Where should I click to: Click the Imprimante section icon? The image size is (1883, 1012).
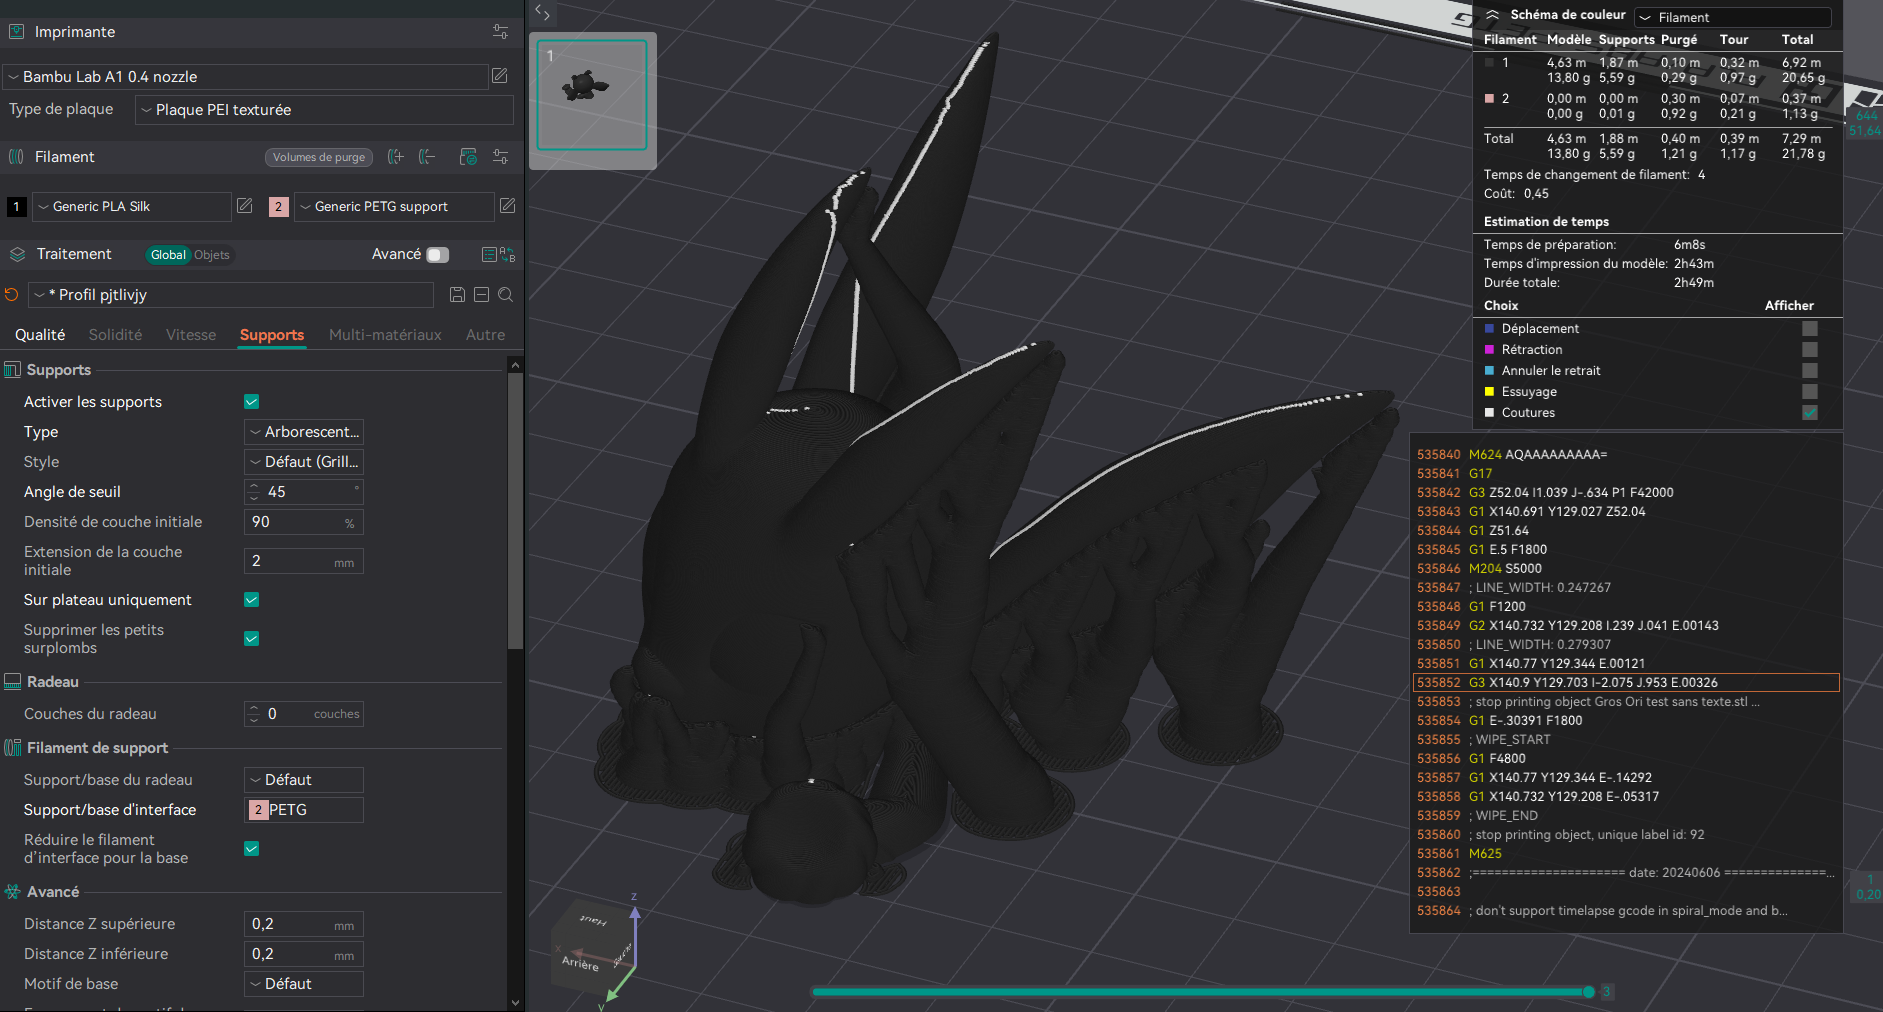pyautogui.click(x=16, y=32)
